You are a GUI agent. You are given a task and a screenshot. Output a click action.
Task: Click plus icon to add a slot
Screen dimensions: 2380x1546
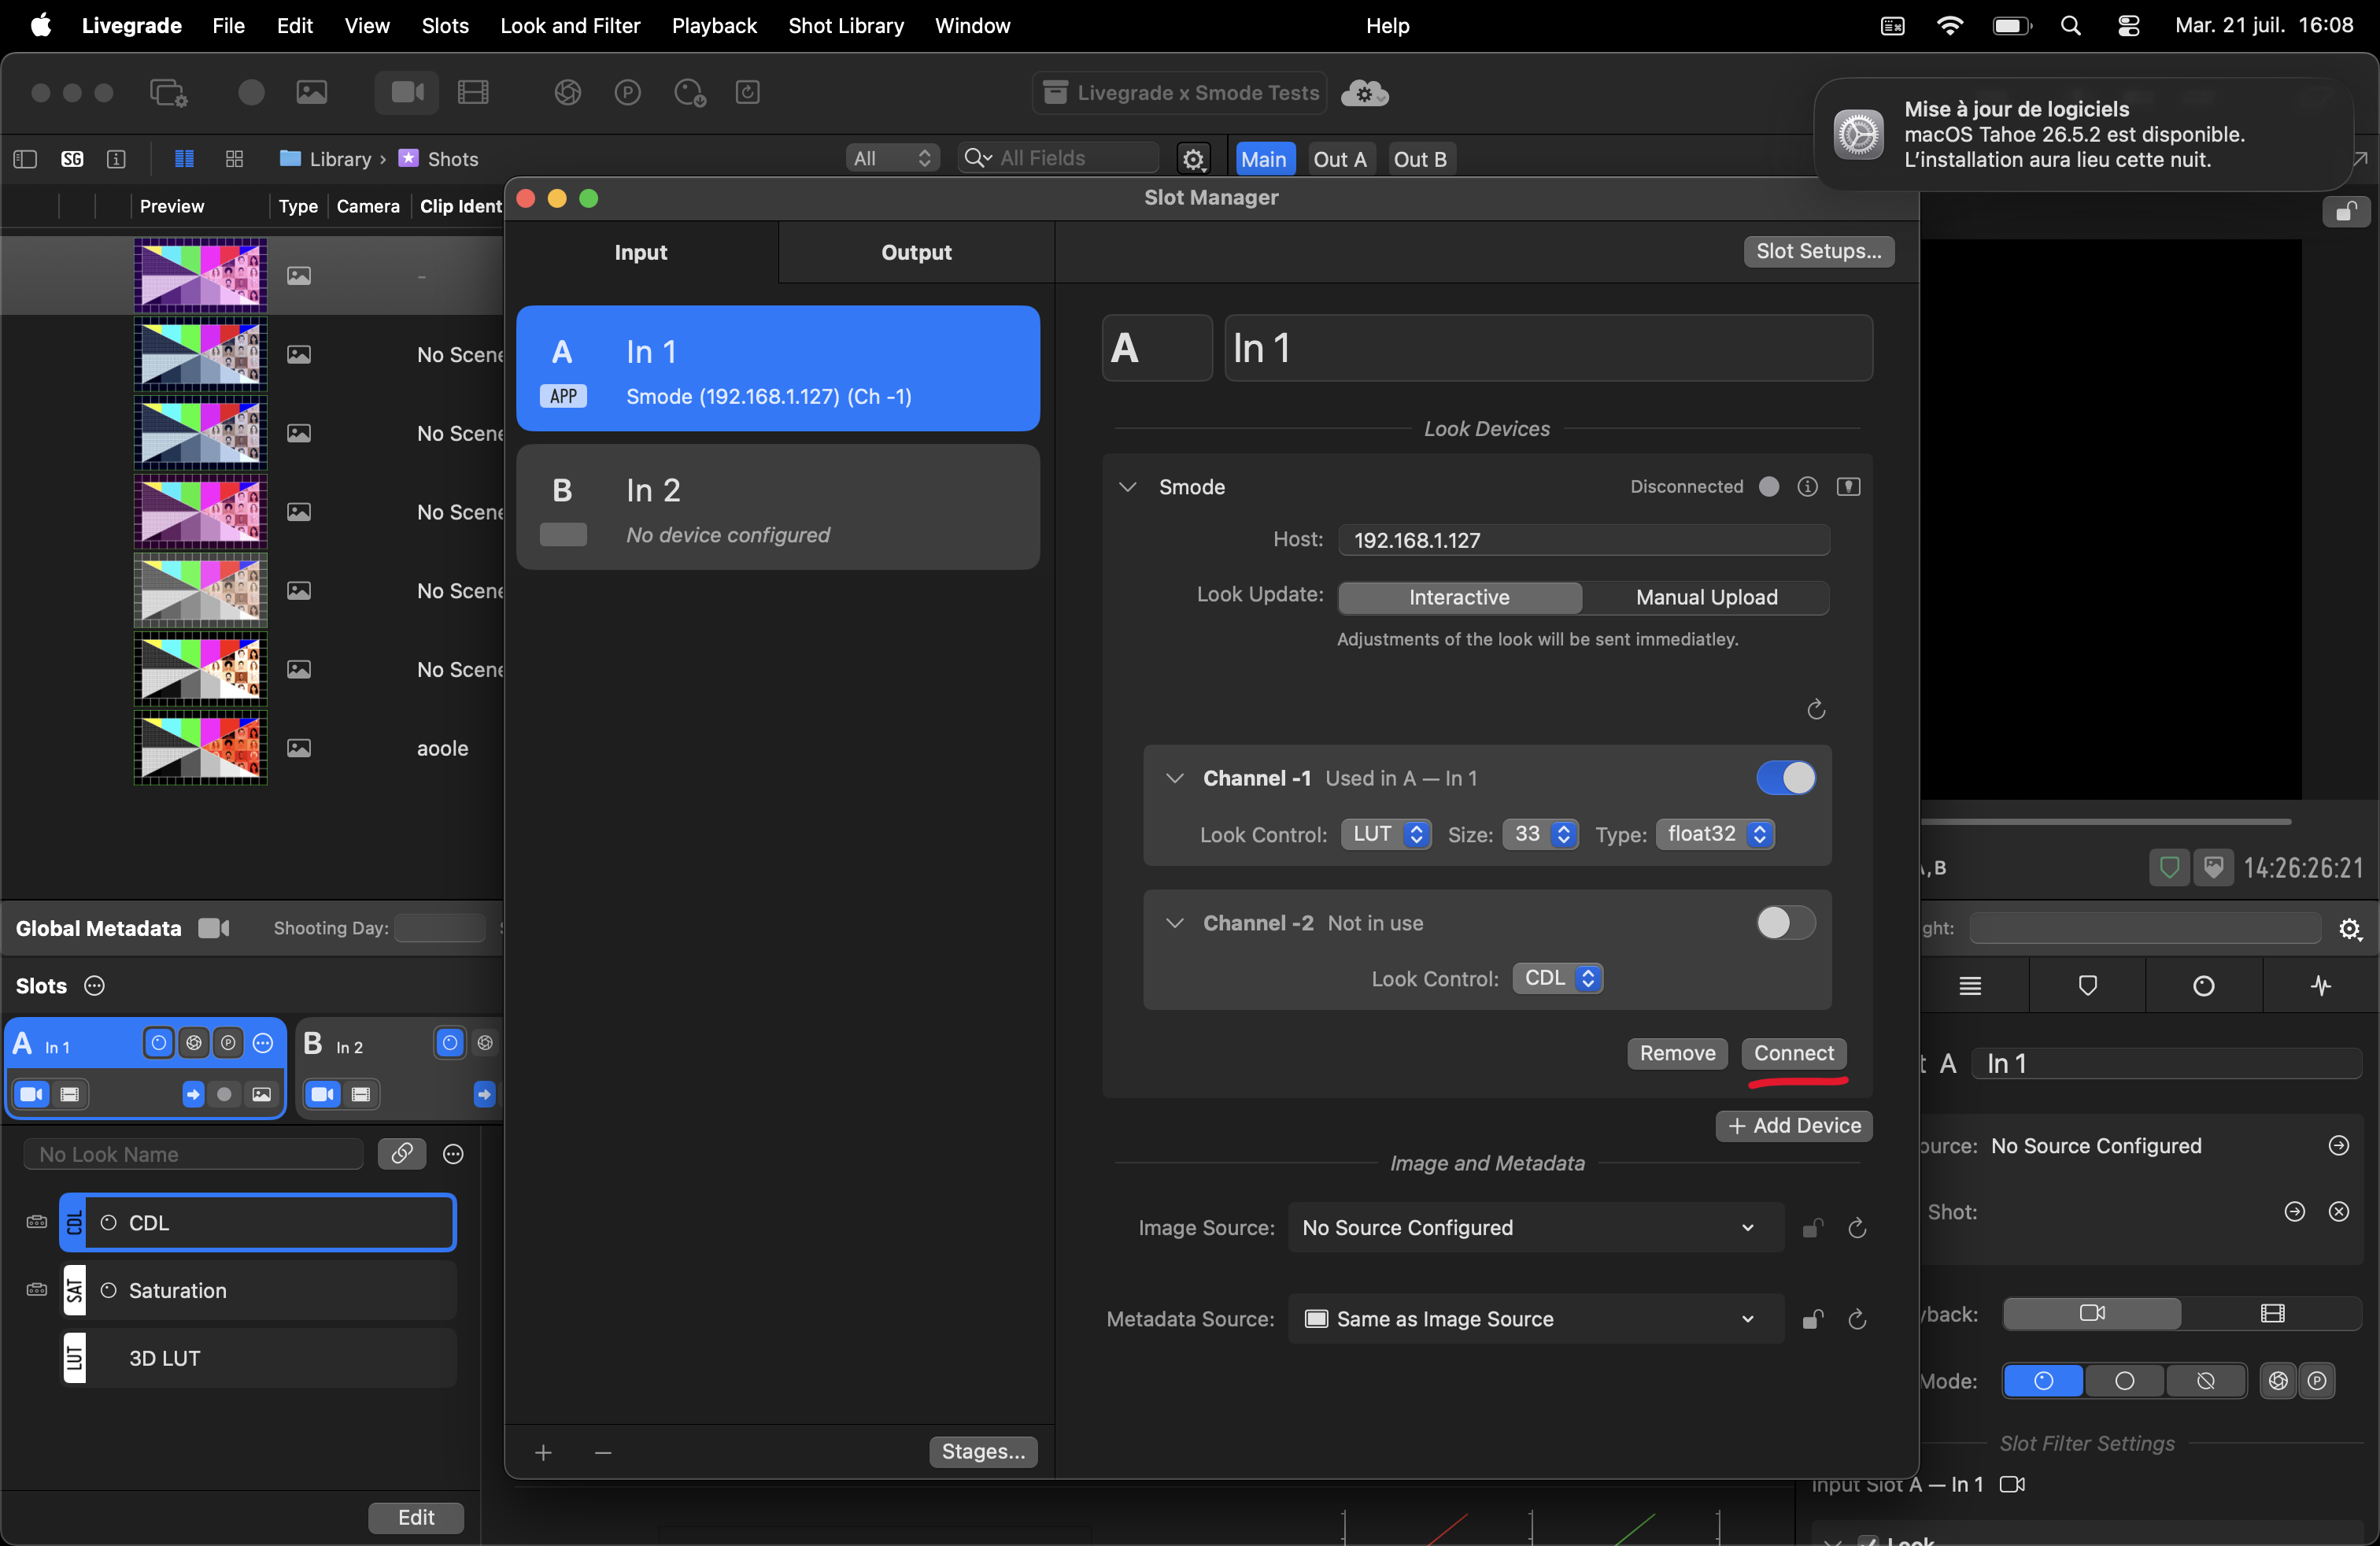tap(543, 1452)
